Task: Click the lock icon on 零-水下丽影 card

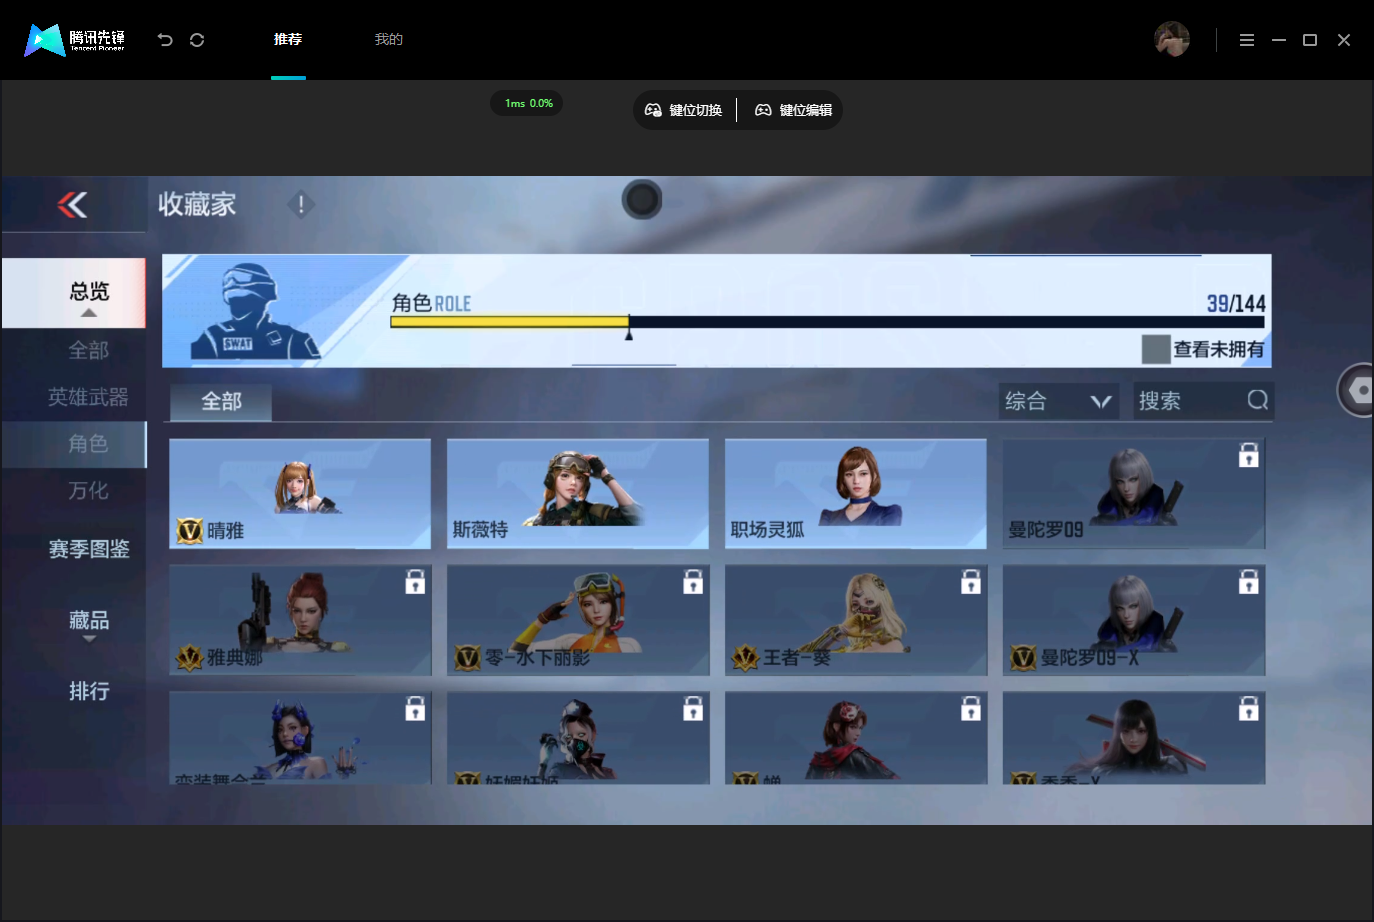Action: [x=693, y=582]
